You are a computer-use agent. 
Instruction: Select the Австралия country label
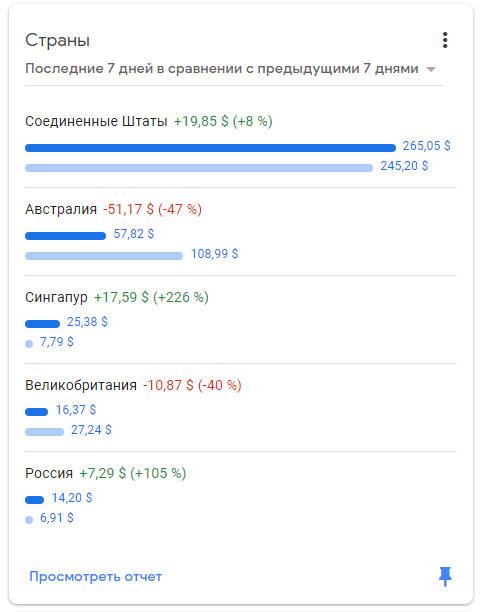point(61,210)
